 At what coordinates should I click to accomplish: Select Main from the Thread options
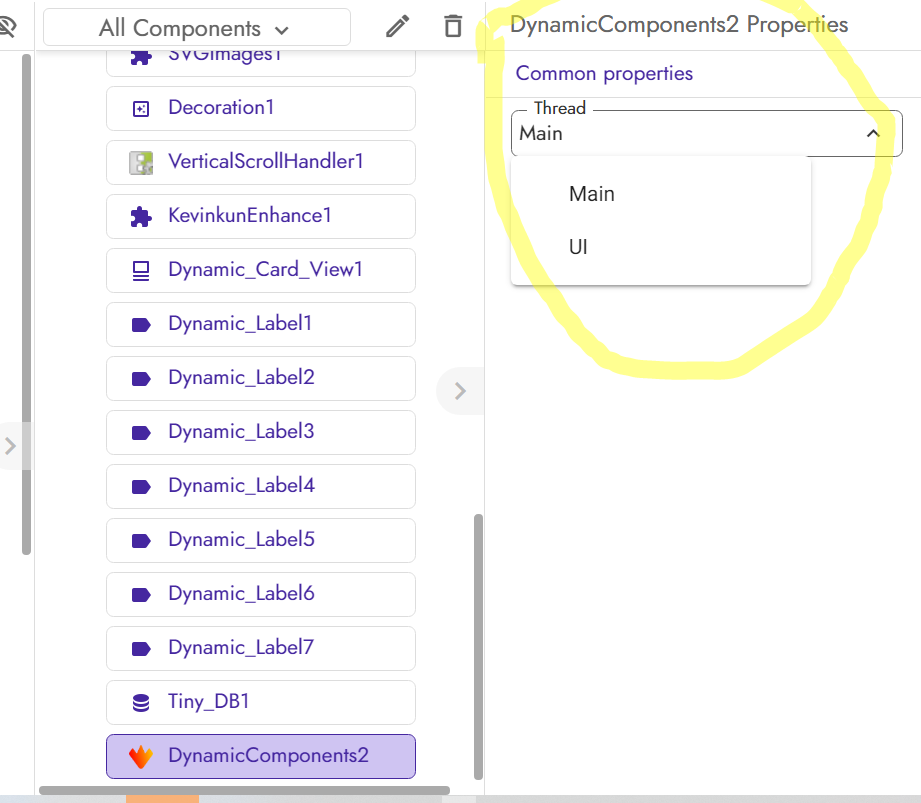[x=591, y=194]
